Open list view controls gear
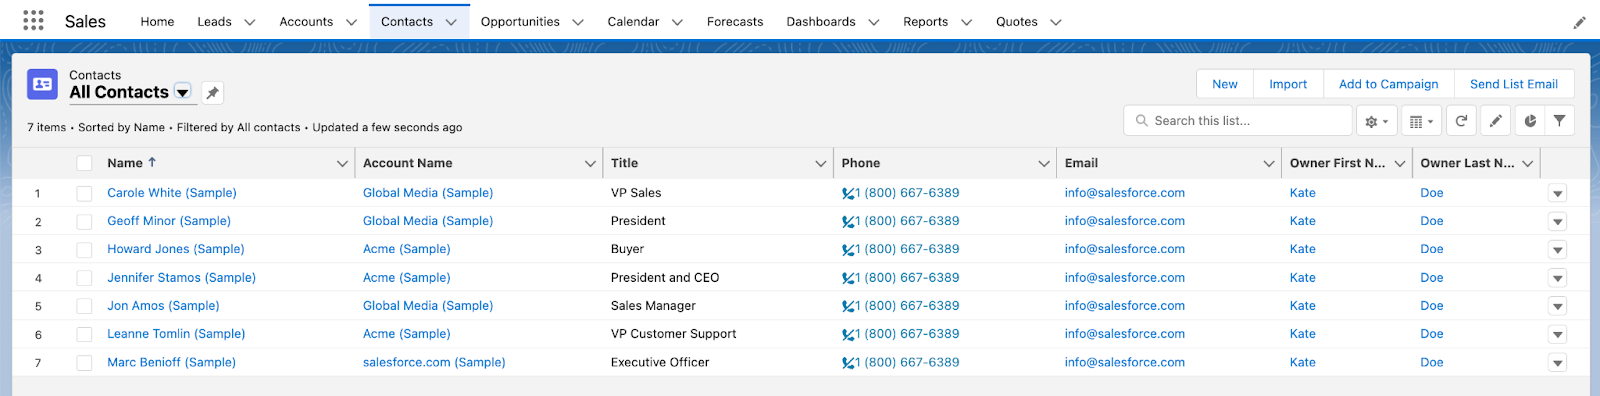 [x=1377, y=121]
